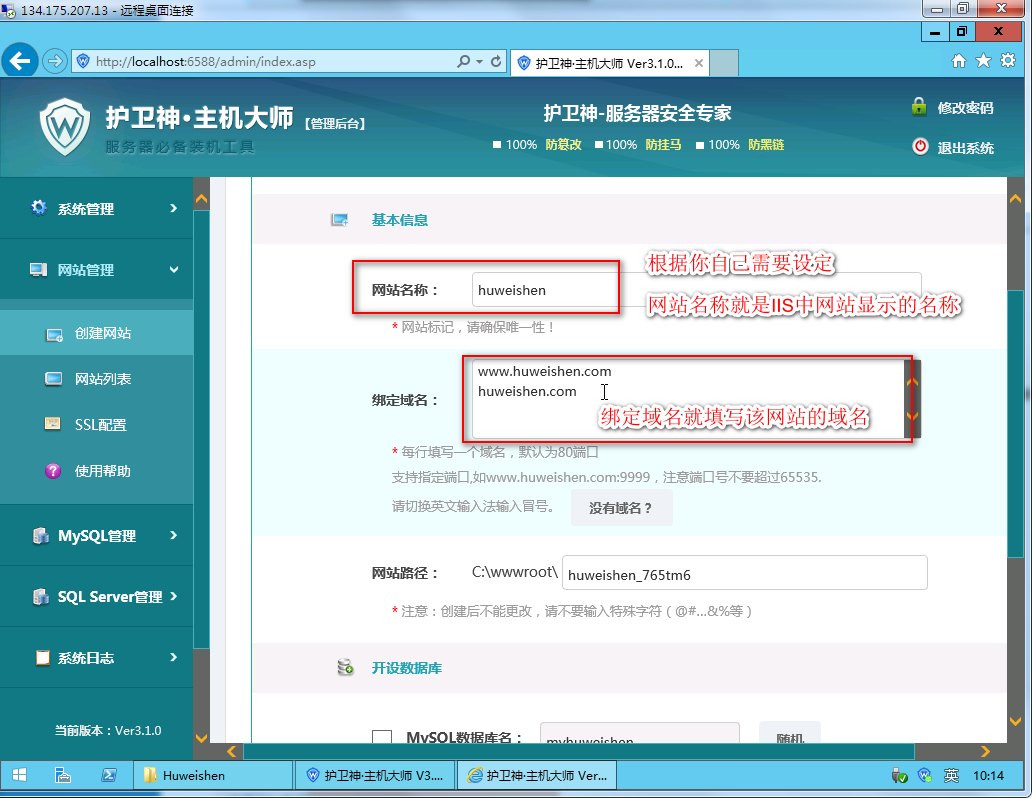Click the SQL Server管理 database icon

(x=41, y=597)
